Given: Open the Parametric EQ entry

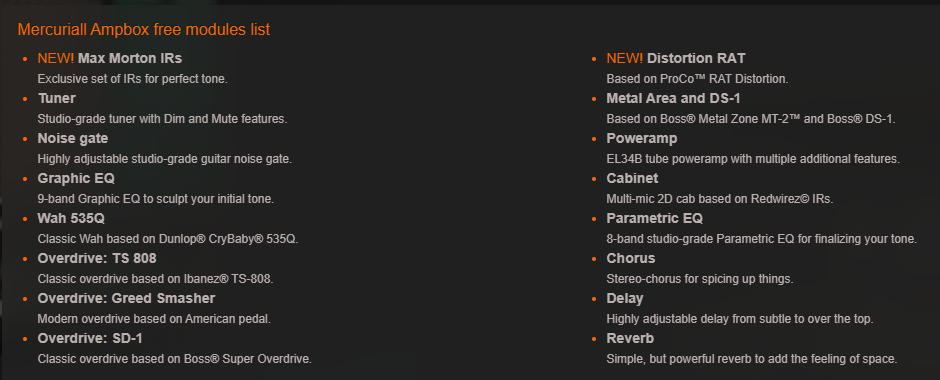Looking at the screenshot, I should pos(655,218).
